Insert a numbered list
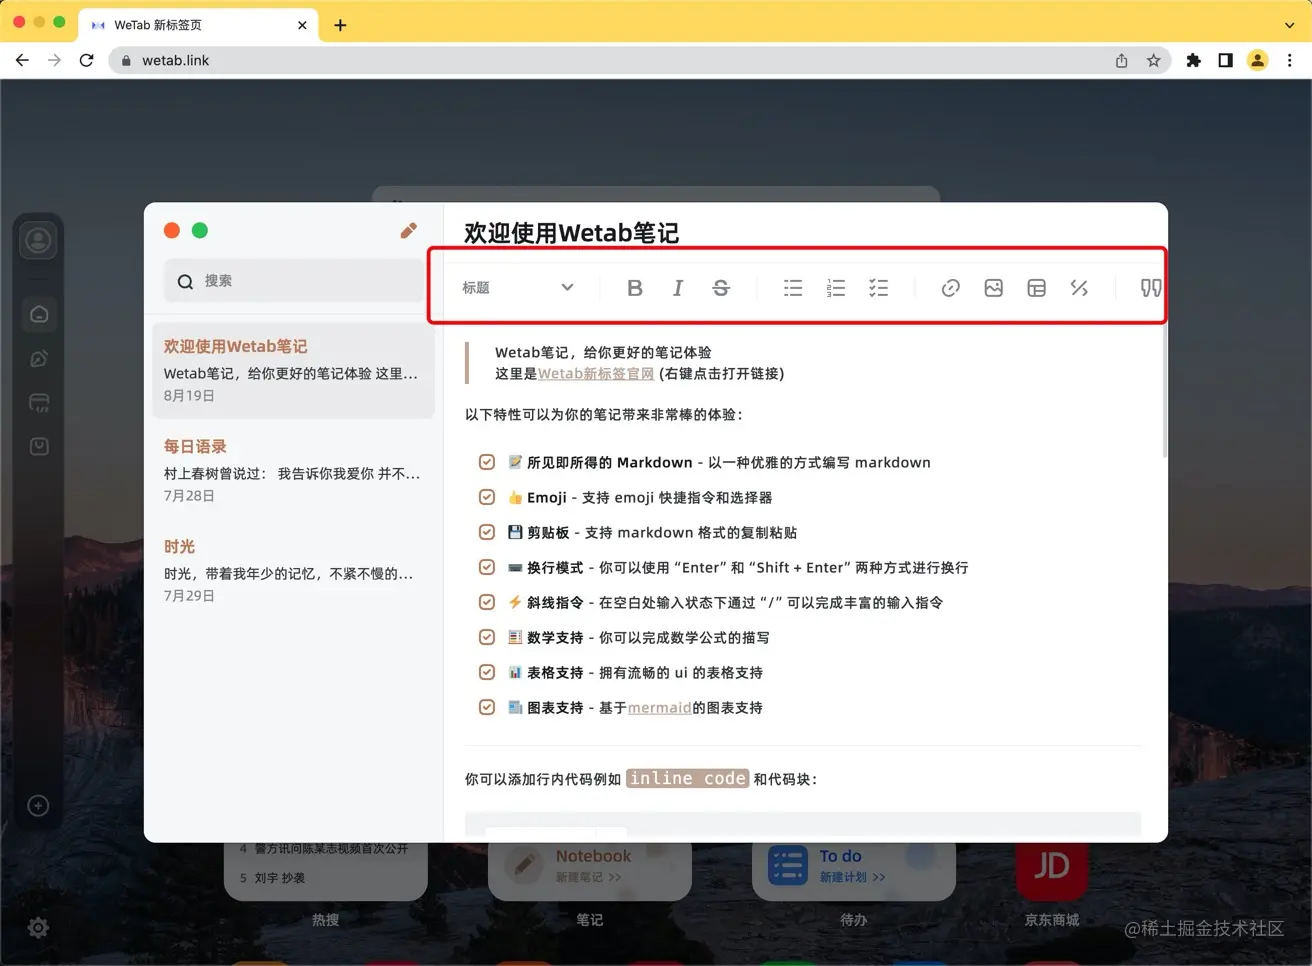This screenshot has height=966, width=1312. (x=836, y=288)
